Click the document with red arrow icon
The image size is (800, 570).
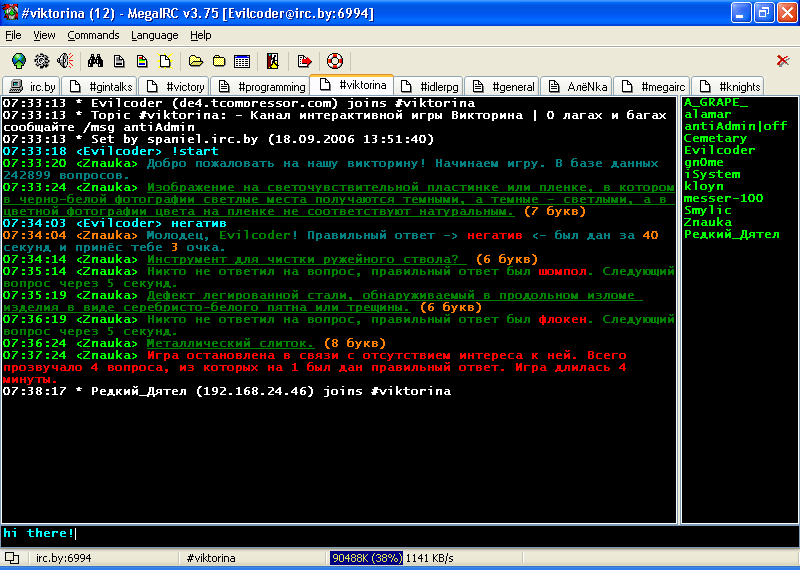tap(304, 61)
